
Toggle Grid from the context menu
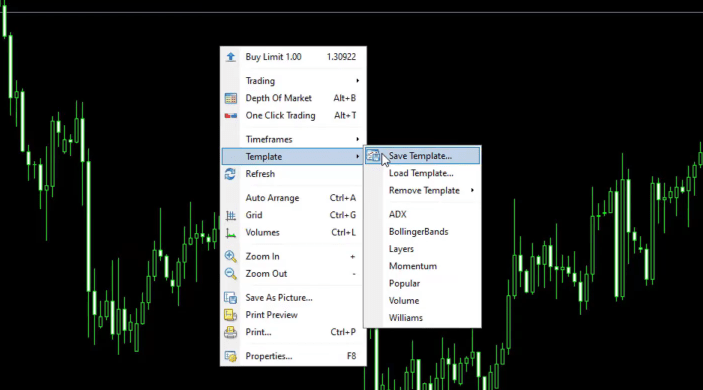[x=293, y=215]
